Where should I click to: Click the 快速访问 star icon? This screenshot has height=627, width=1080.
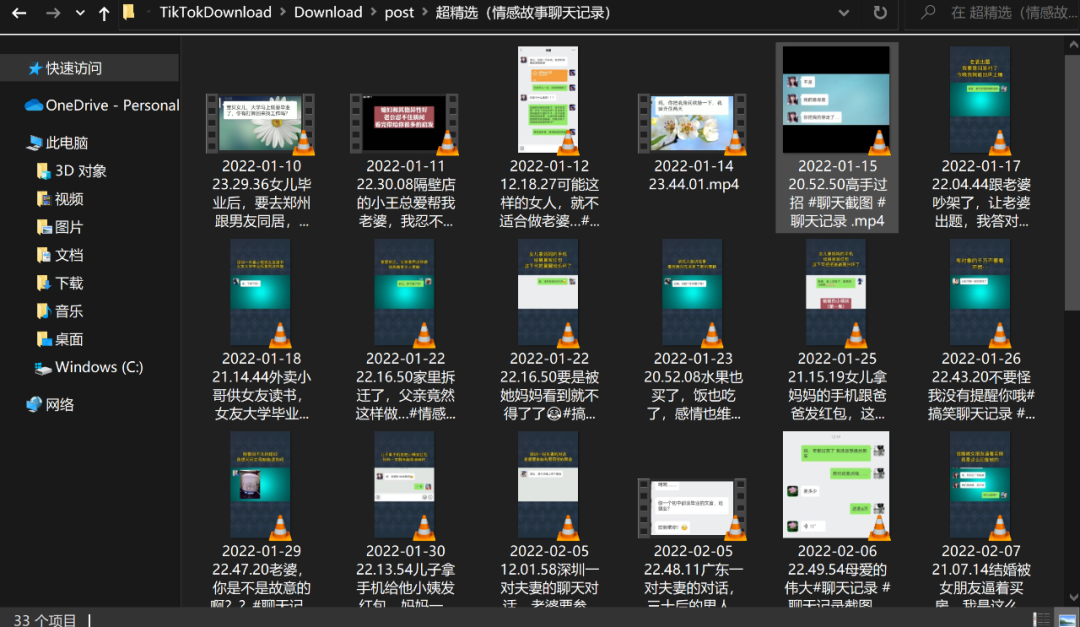pos(34,68)
